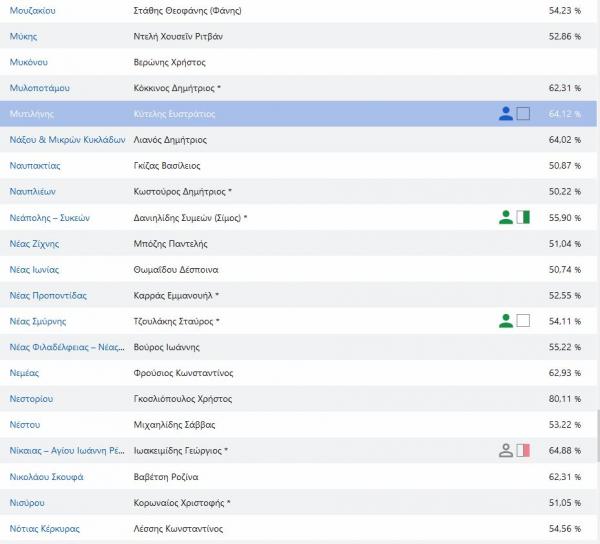Screen dimensions: 600x544
Task: Click the green person icon for Νέας Σμύρνης
Action: [506, 321]
